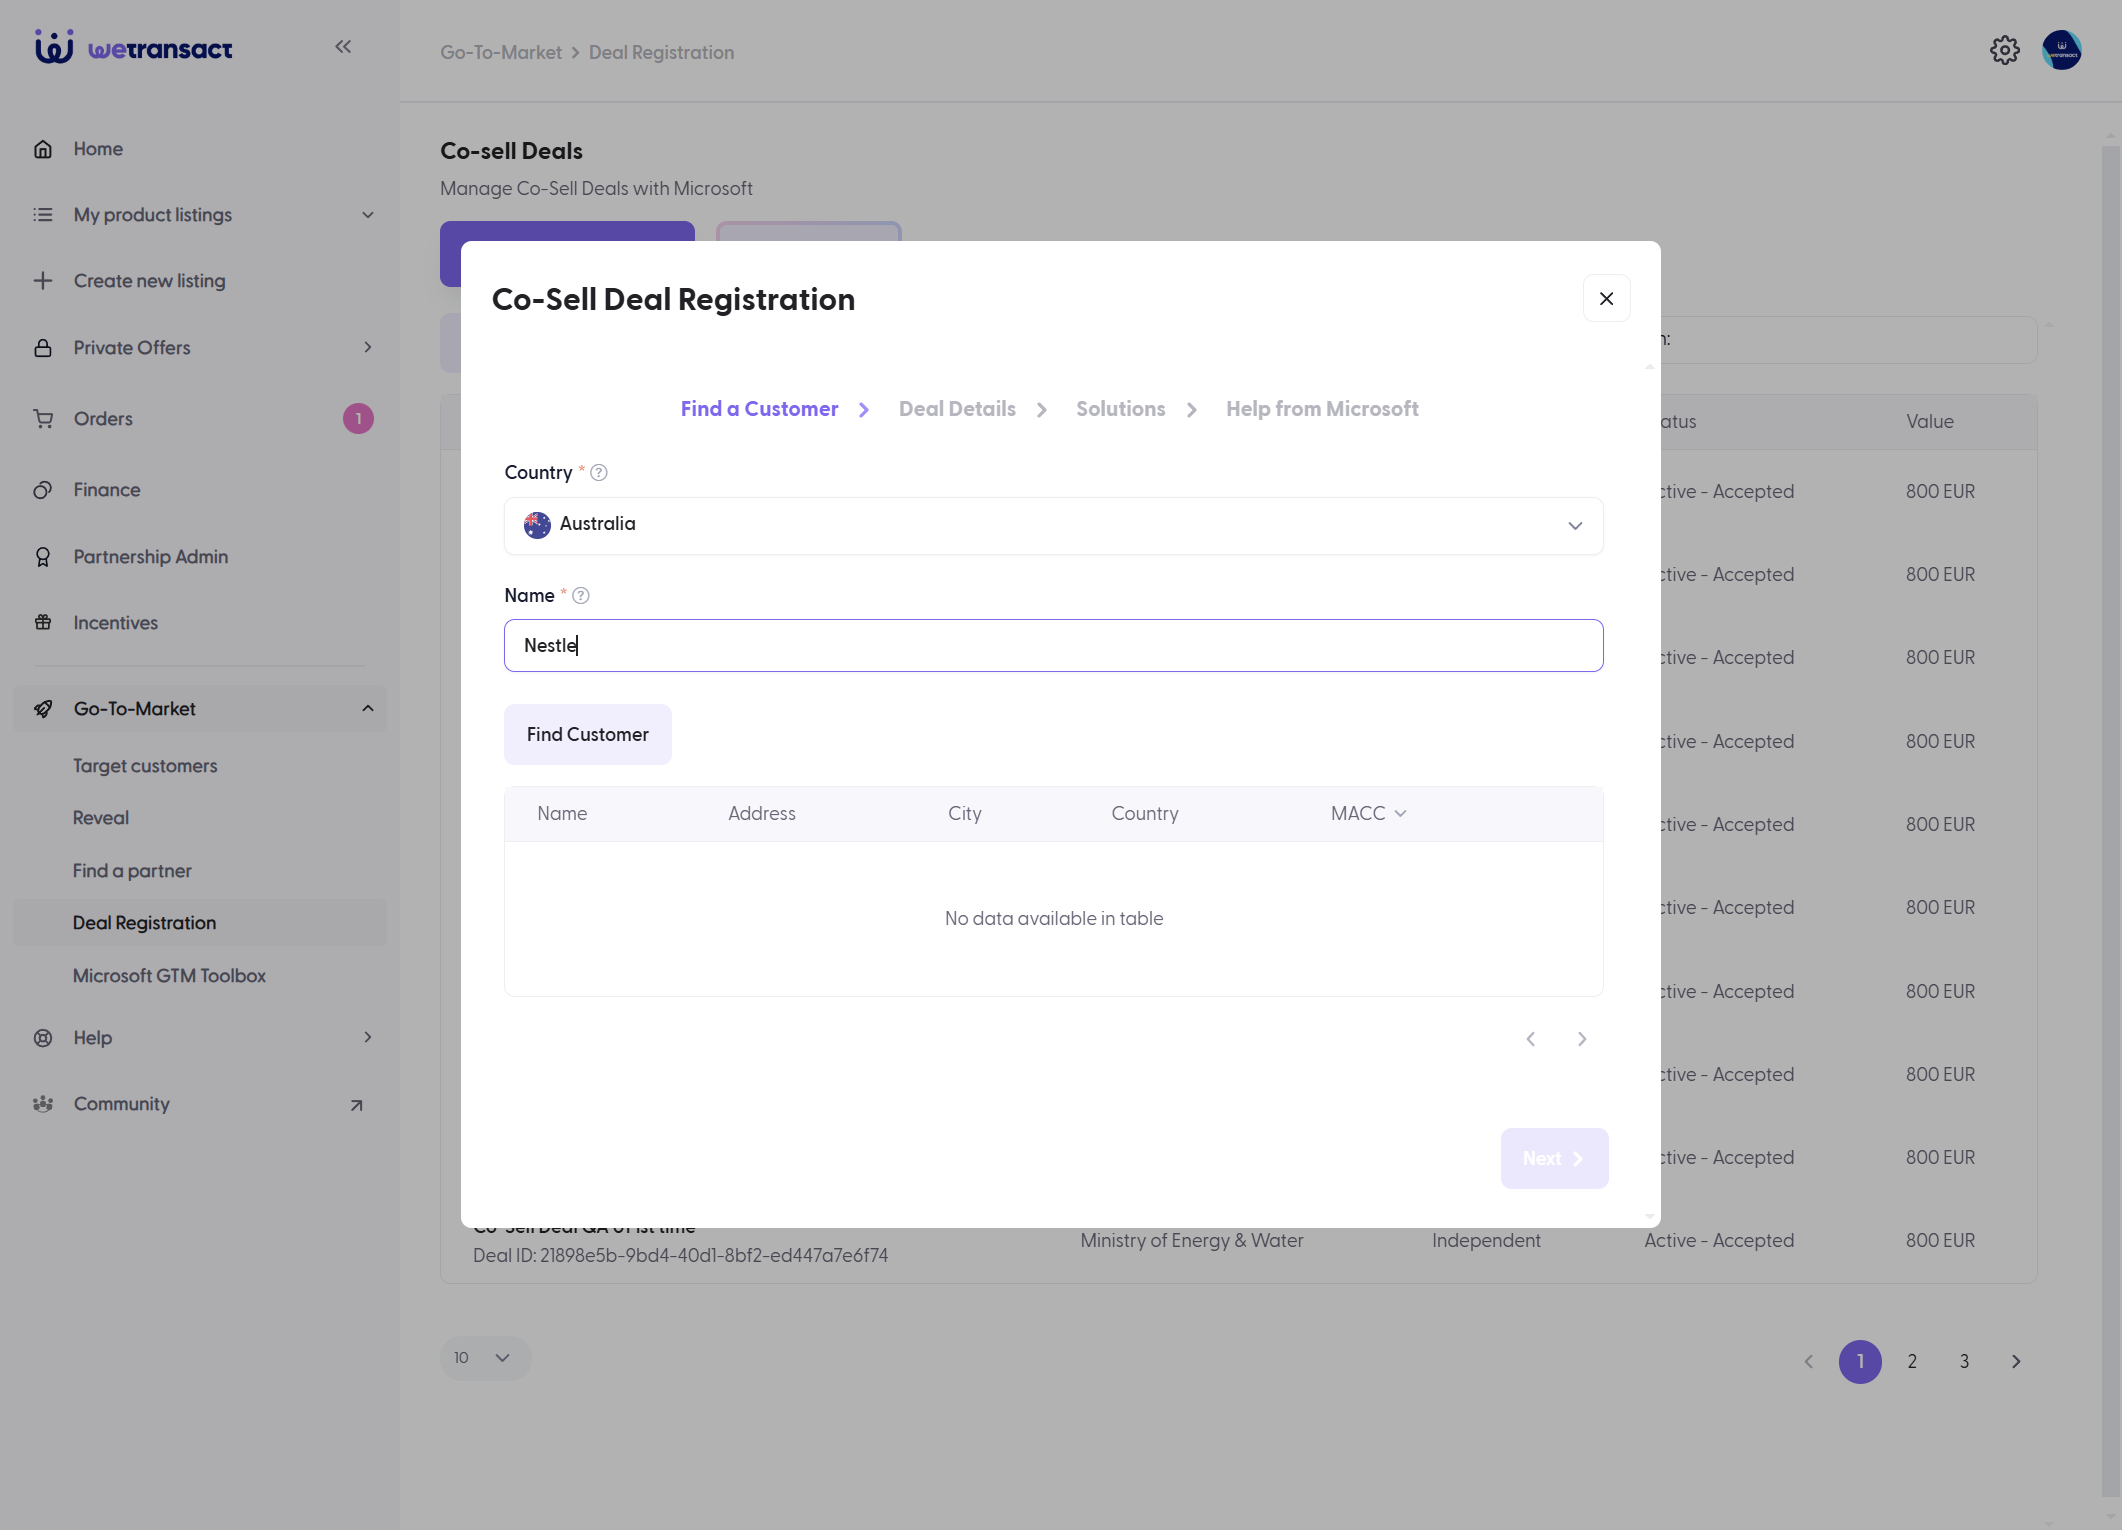Expand My product listings chevron

pyautogui.click(x=368, y=215)
